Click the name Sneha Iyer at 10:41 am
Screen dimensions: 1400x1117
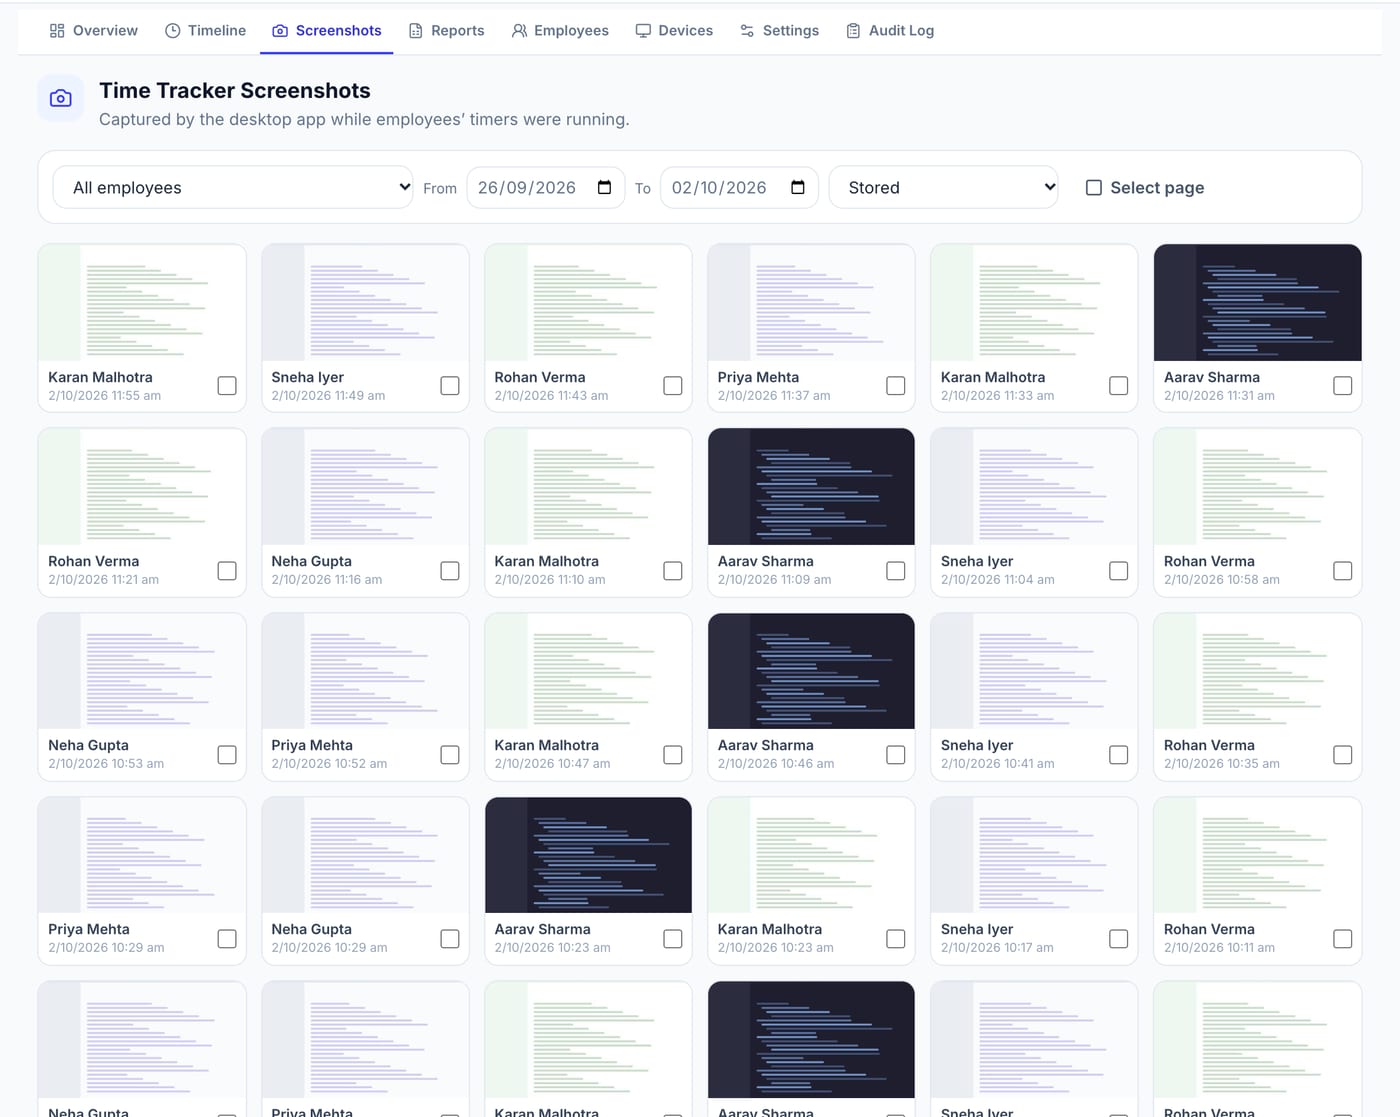pos(977,745)
